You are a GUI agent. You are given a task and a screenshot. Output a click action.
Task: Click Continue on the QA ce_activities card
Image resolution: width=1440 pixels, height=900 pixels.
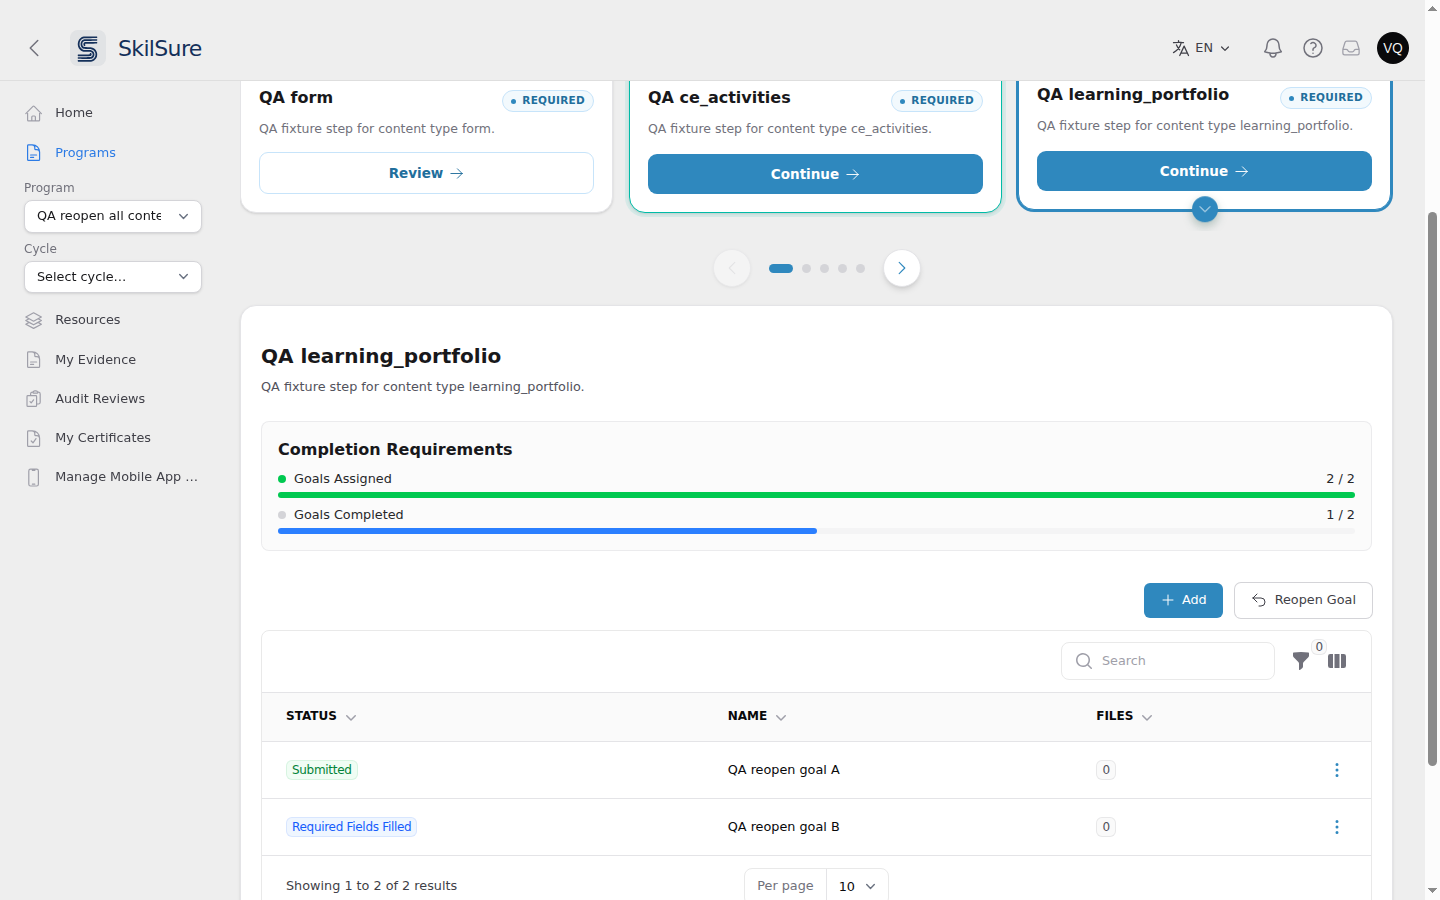coord(815,174)
